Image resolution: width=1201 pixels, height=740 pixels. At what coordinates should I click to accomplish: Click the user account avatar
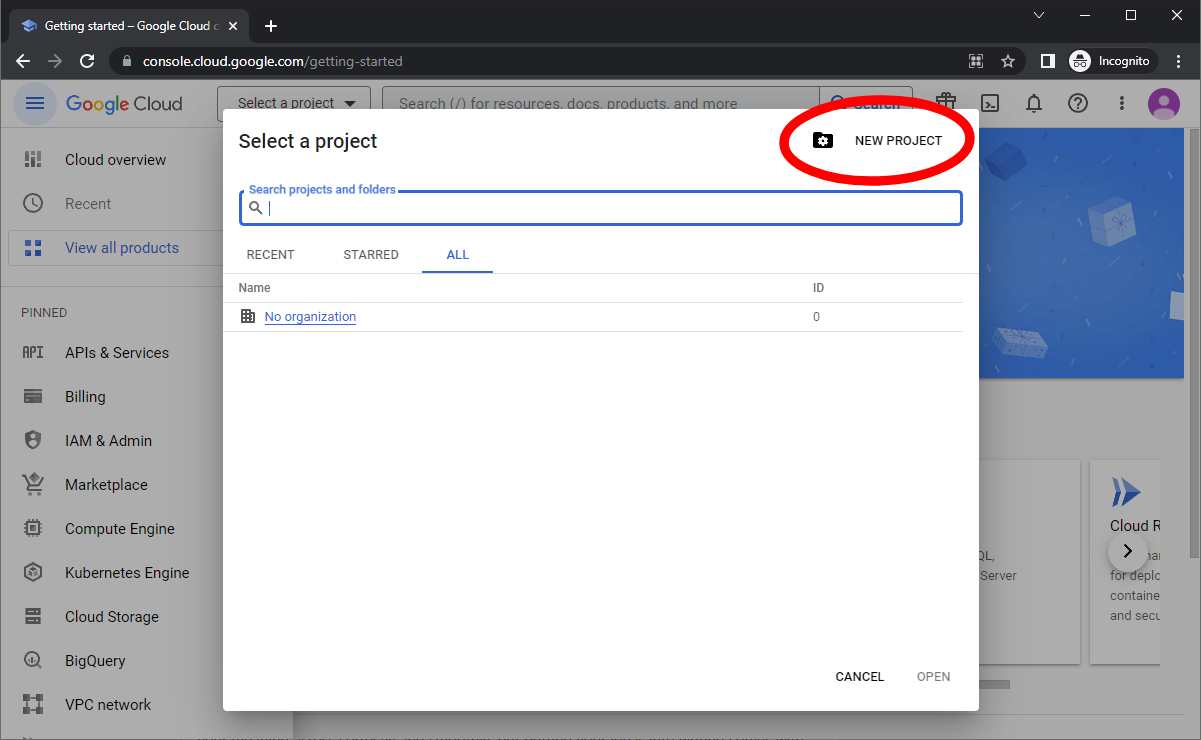pos(1163,104)
